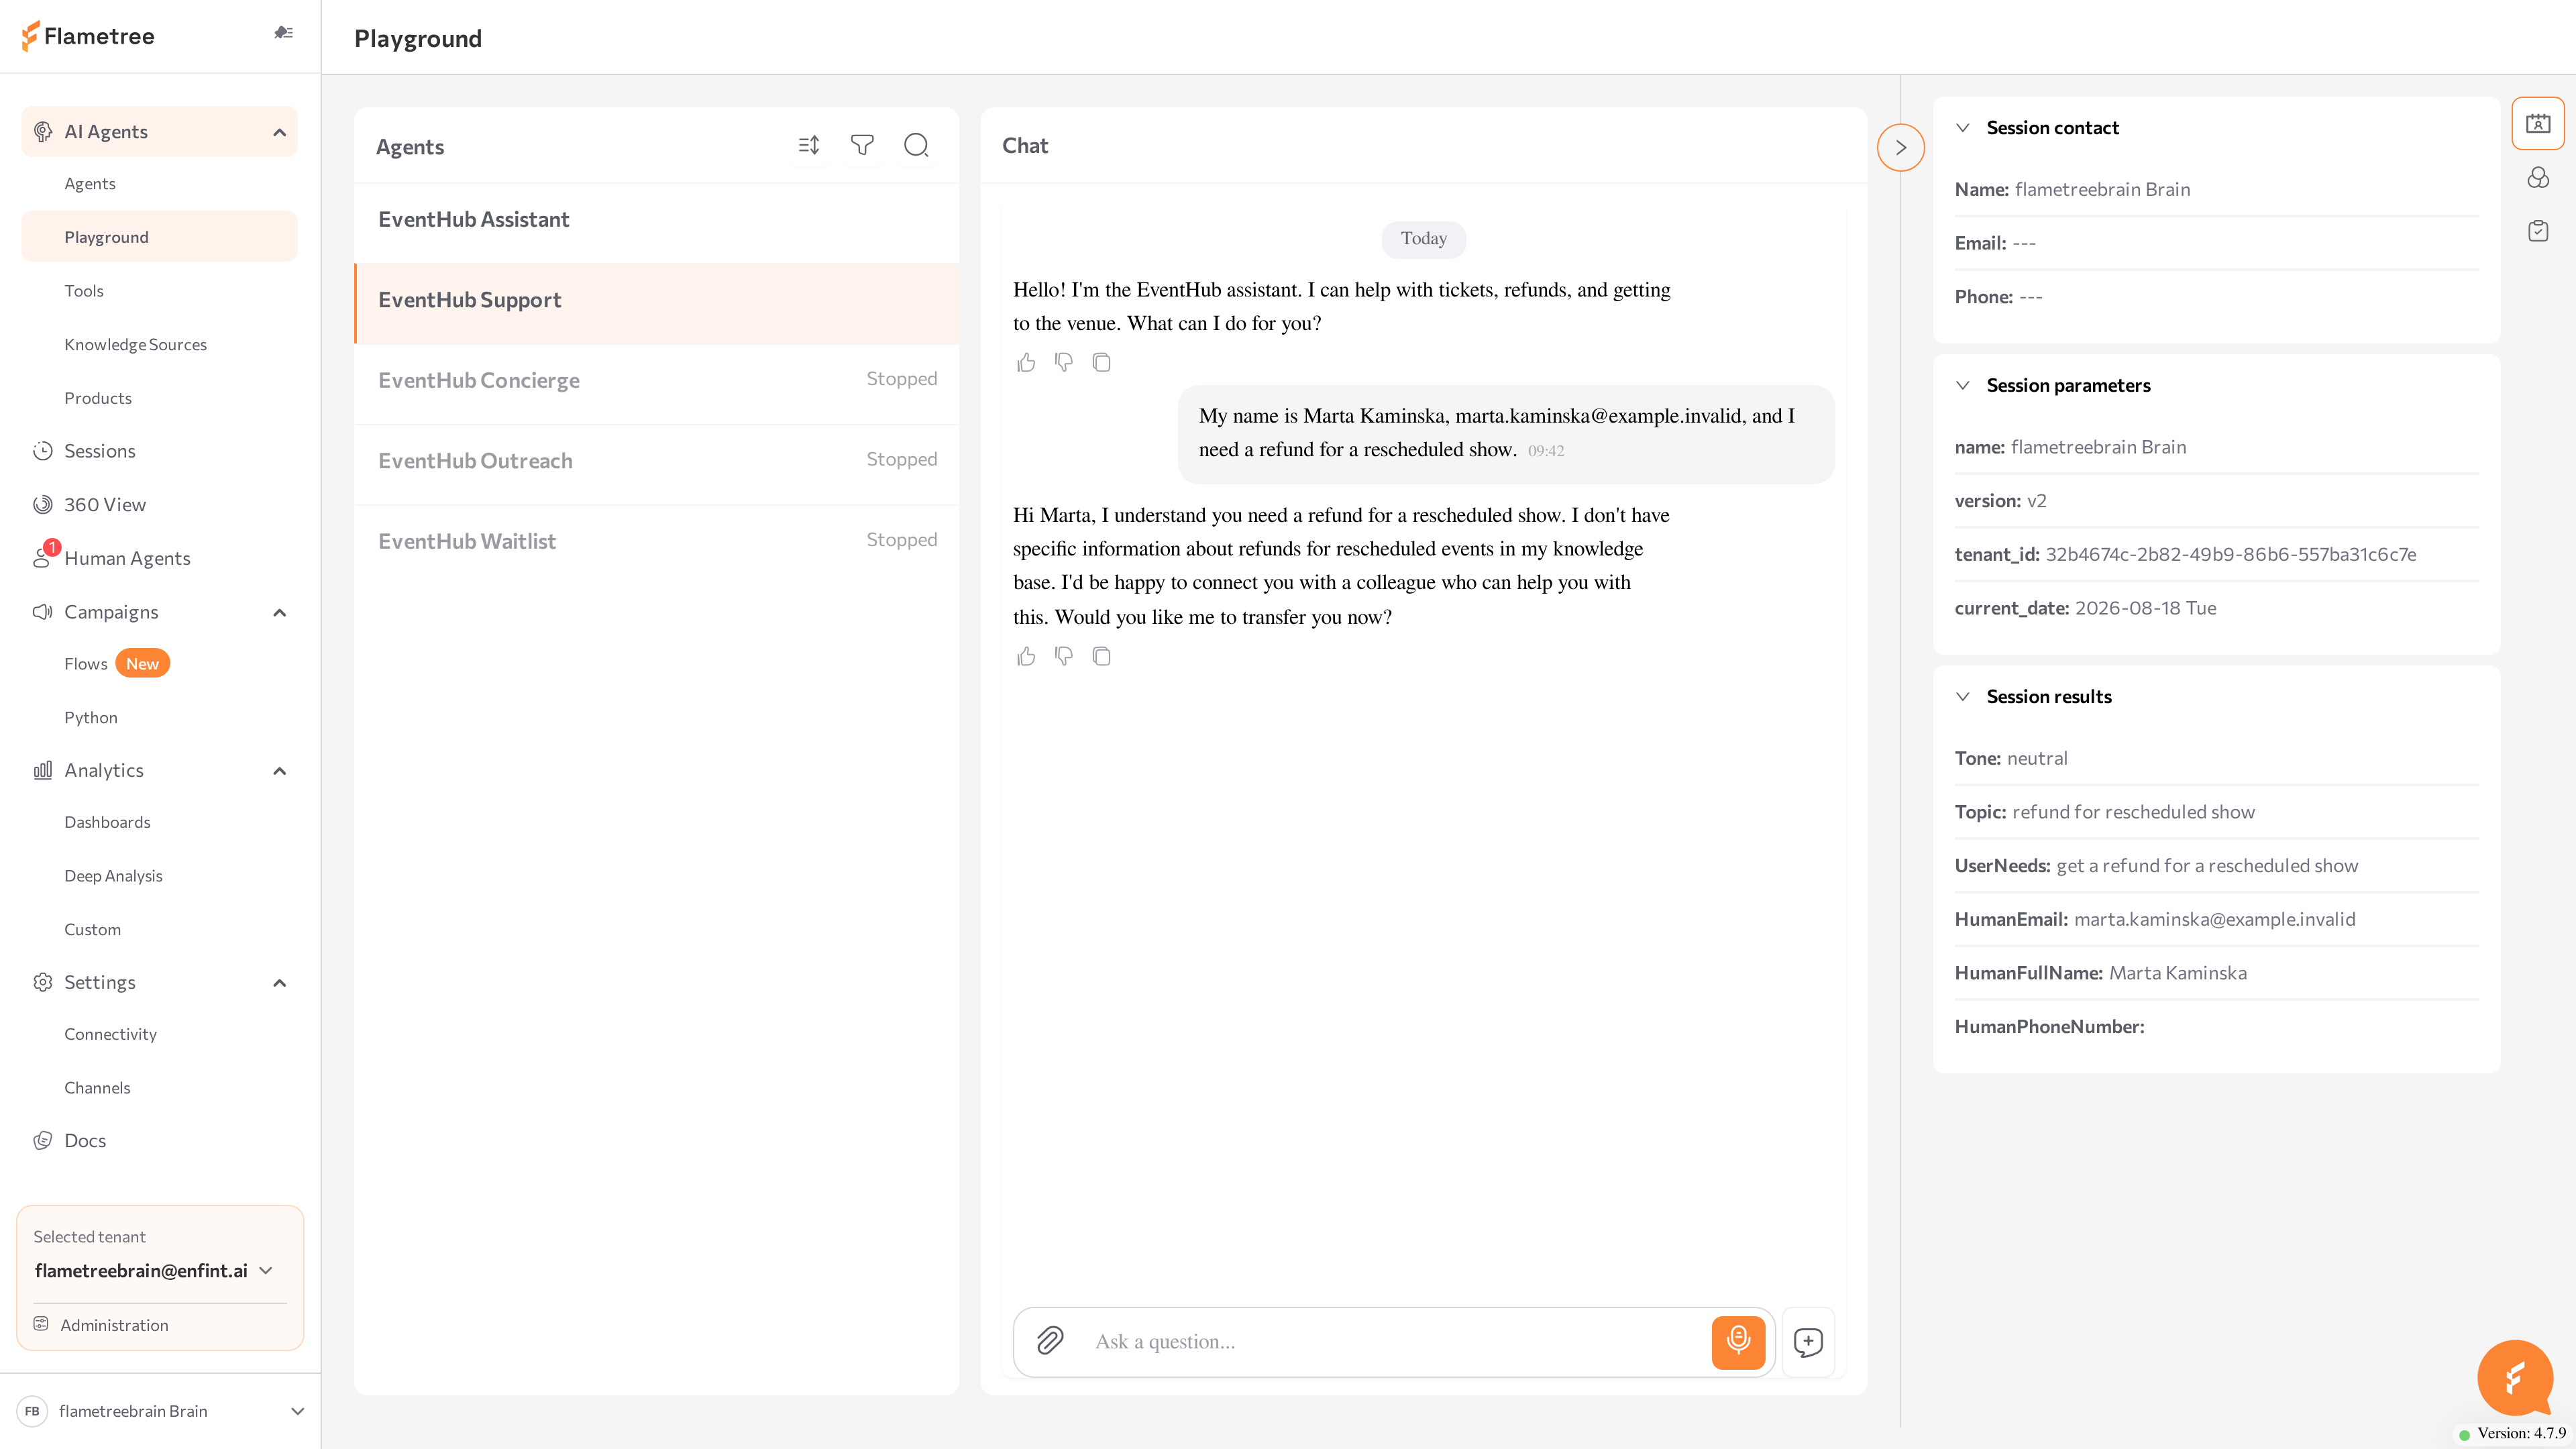Click the attachment paperclip icon
Image resolution: width=2576 pixels, height=1449 pixels.
coord(1050,1341)
